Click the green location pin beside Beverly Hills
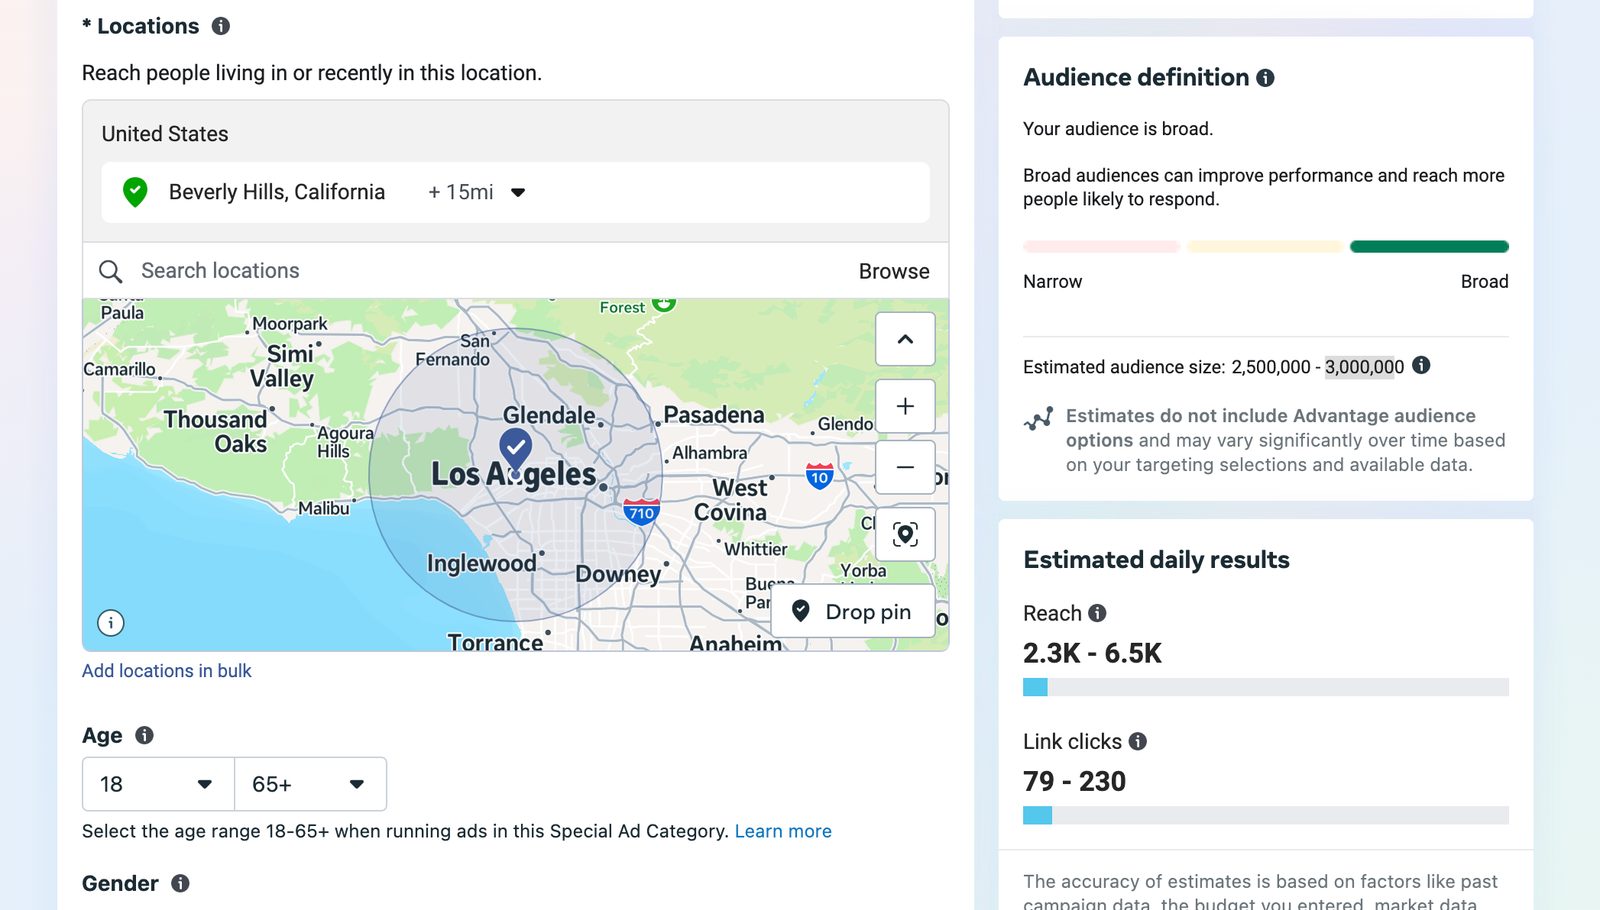This screenshot has width=1600, height=910. [135, 192]
